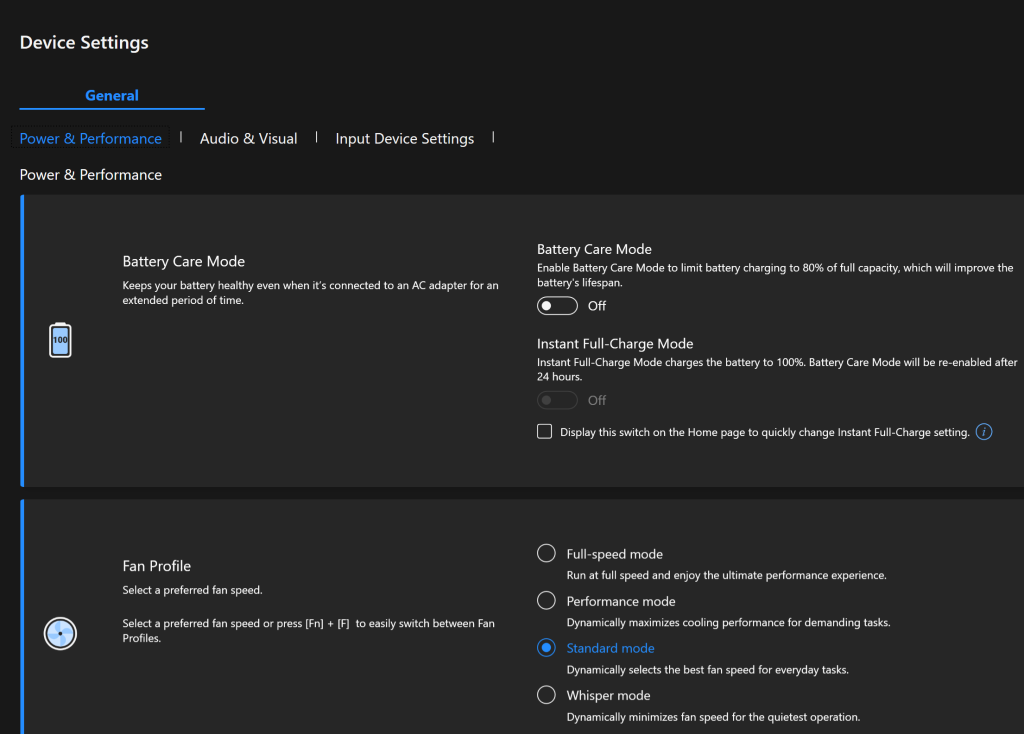Select Full-speed mode radio button

point(546,554)
